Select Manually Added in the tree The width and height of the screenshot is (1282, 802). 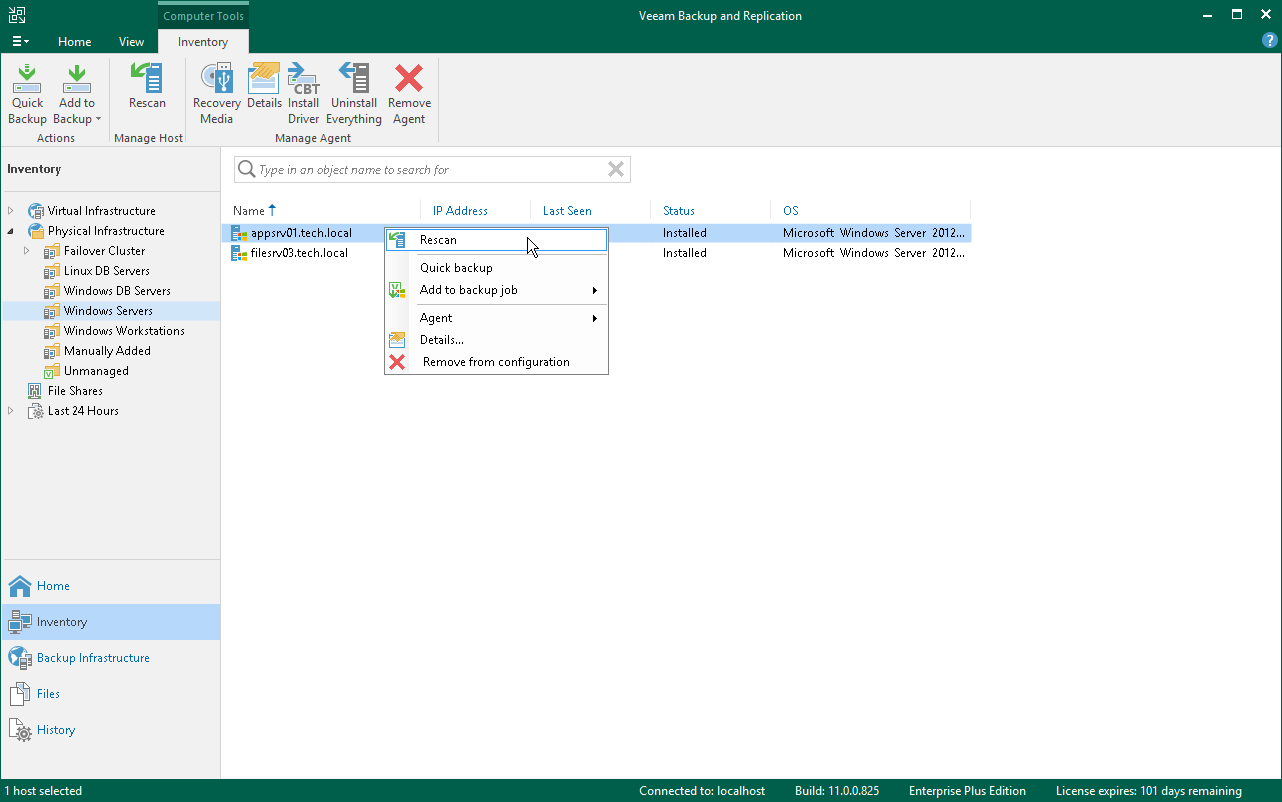click(x=107, y=351)
